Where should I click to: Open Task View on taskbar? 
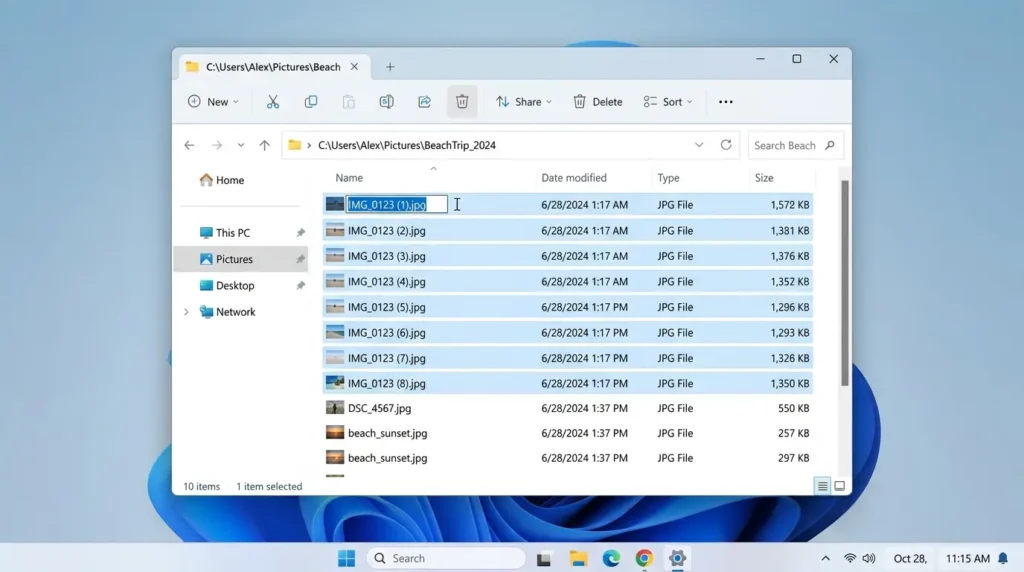pos(544,558)
